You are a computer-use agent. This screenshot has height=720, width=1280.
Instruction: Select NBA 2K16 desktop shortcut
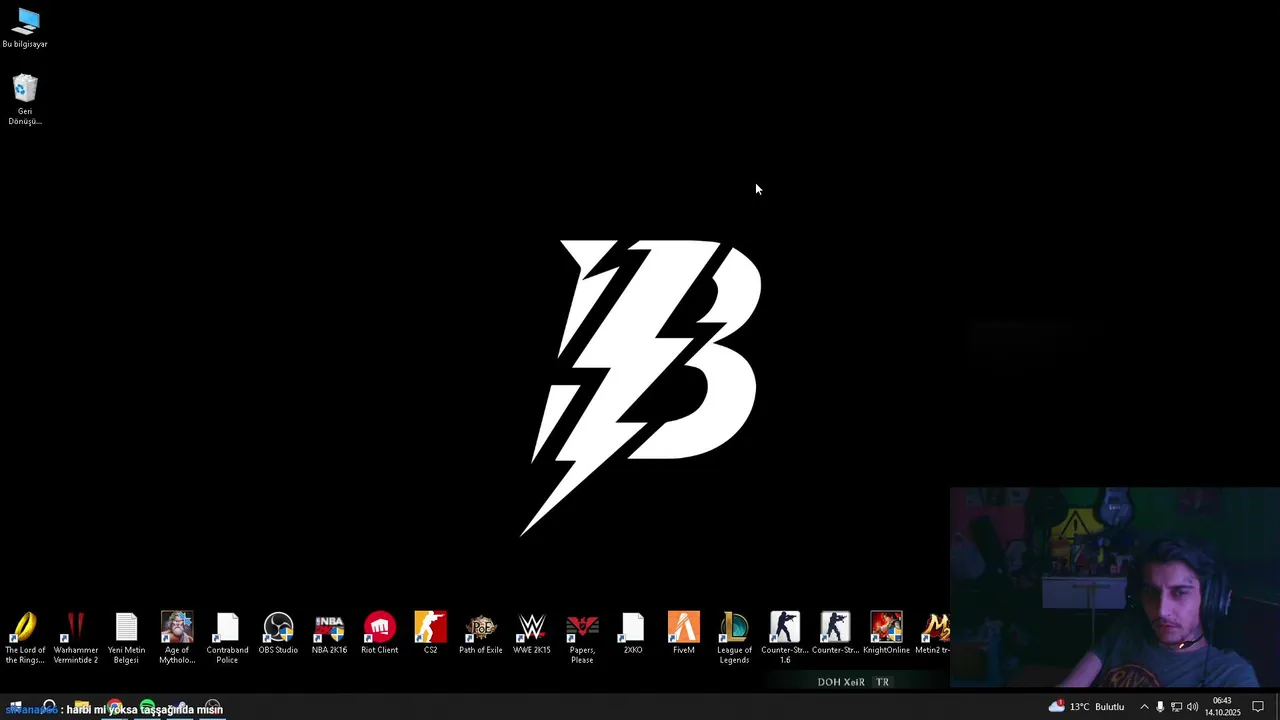(329, 634)
